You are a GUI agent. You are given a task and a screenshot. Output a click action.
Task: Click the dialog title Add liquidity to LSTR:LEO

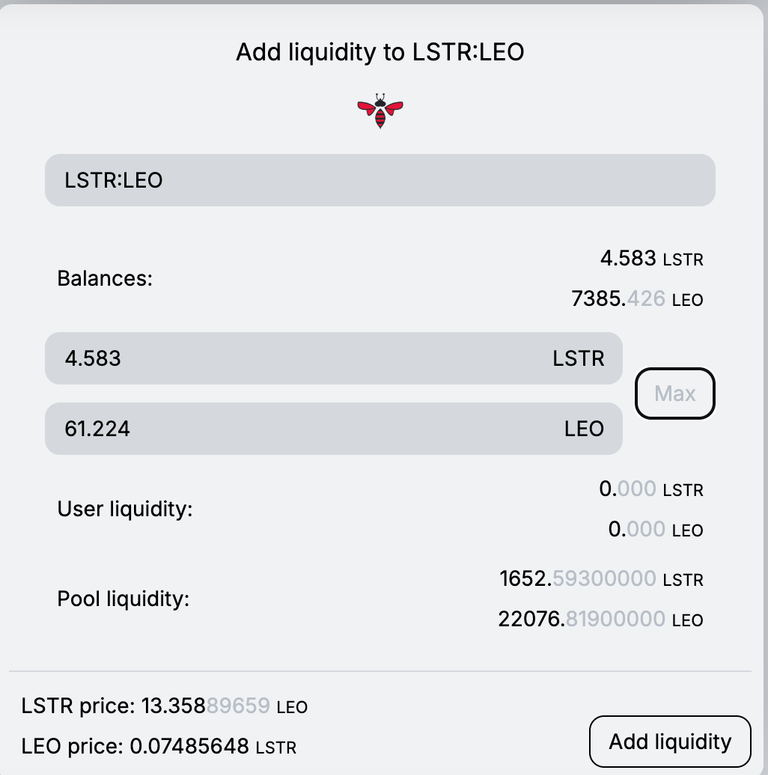point(380,52)
